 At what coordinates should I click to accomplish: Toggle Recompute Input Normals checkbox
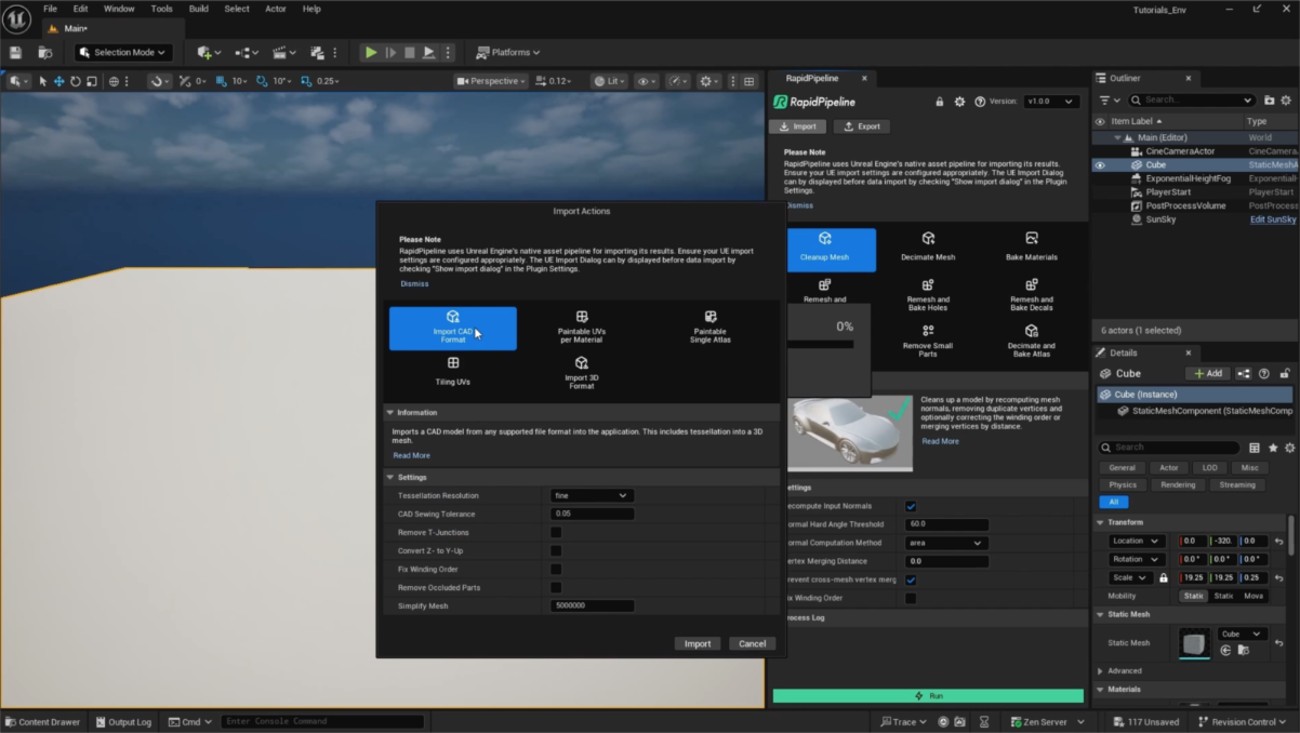click(x=911, y=506)
